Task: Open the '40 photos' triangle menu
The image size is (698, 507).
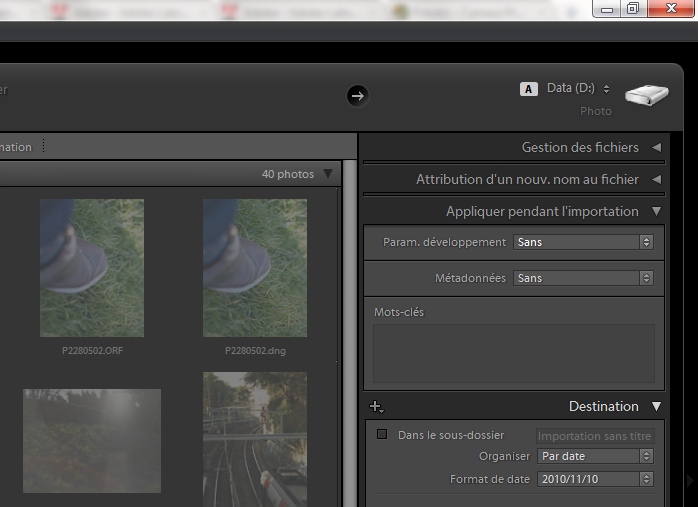Action: pos(327,174)
